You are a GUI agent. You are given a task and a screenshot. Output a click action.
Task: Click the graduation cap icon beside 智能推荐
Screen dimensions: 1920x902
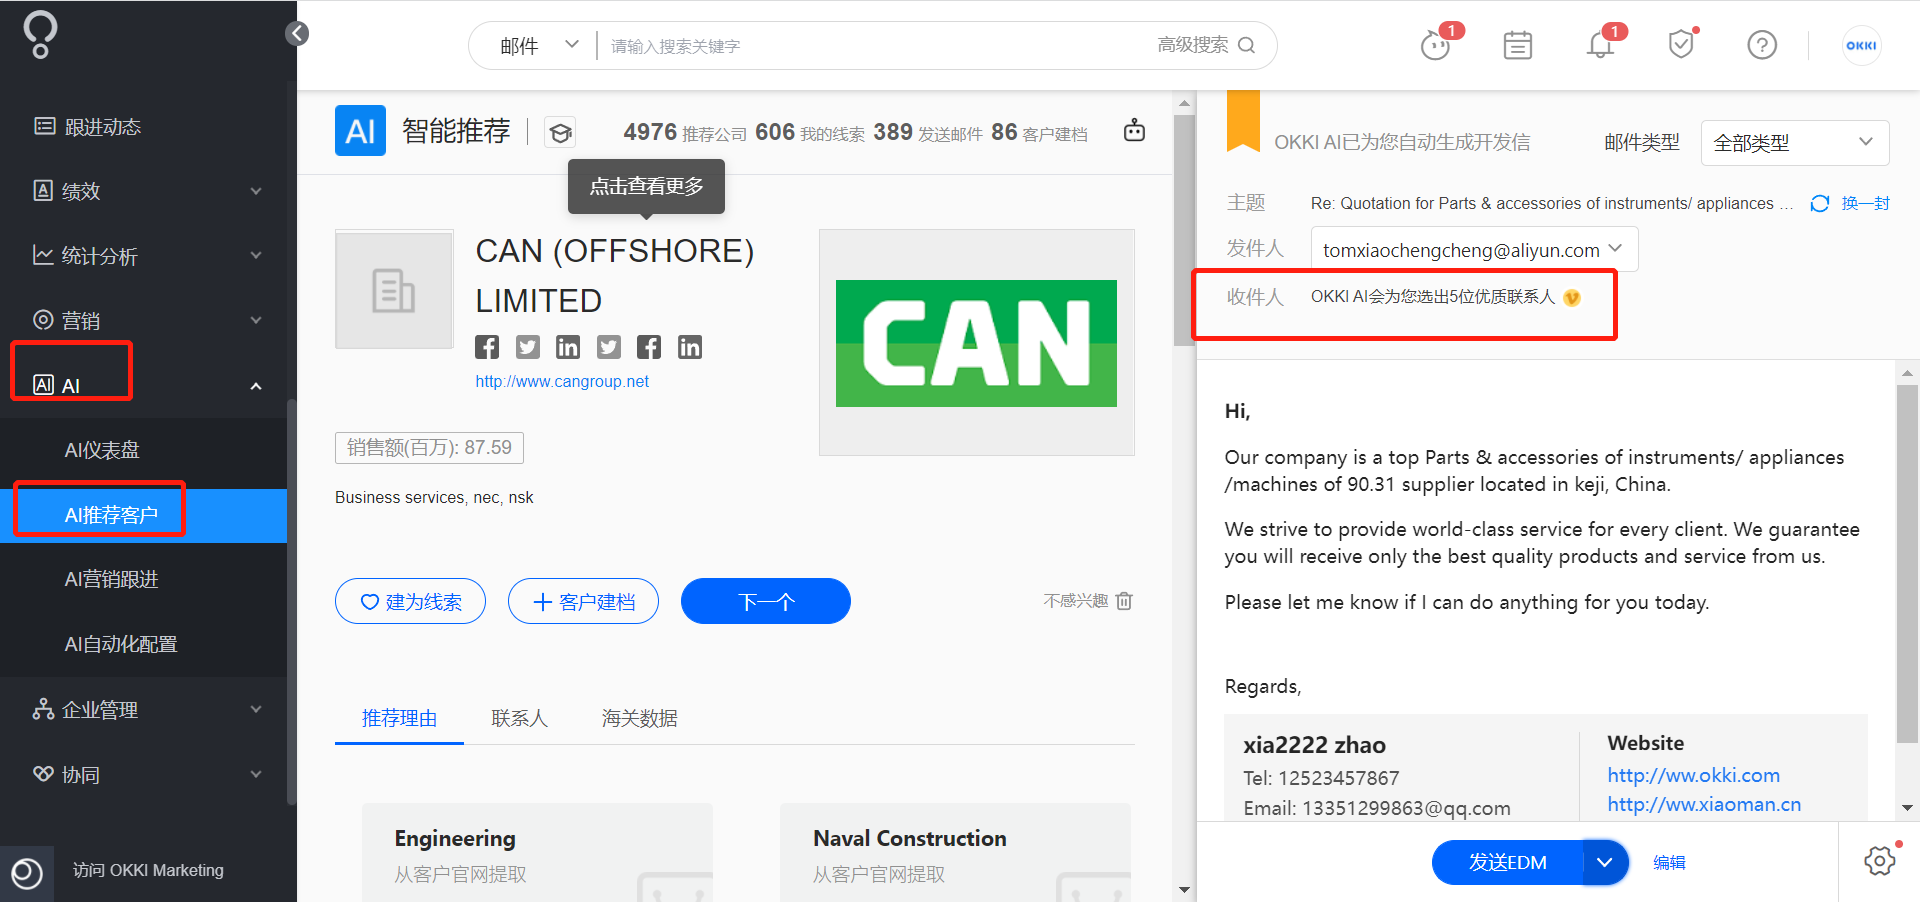click(560, 132)
